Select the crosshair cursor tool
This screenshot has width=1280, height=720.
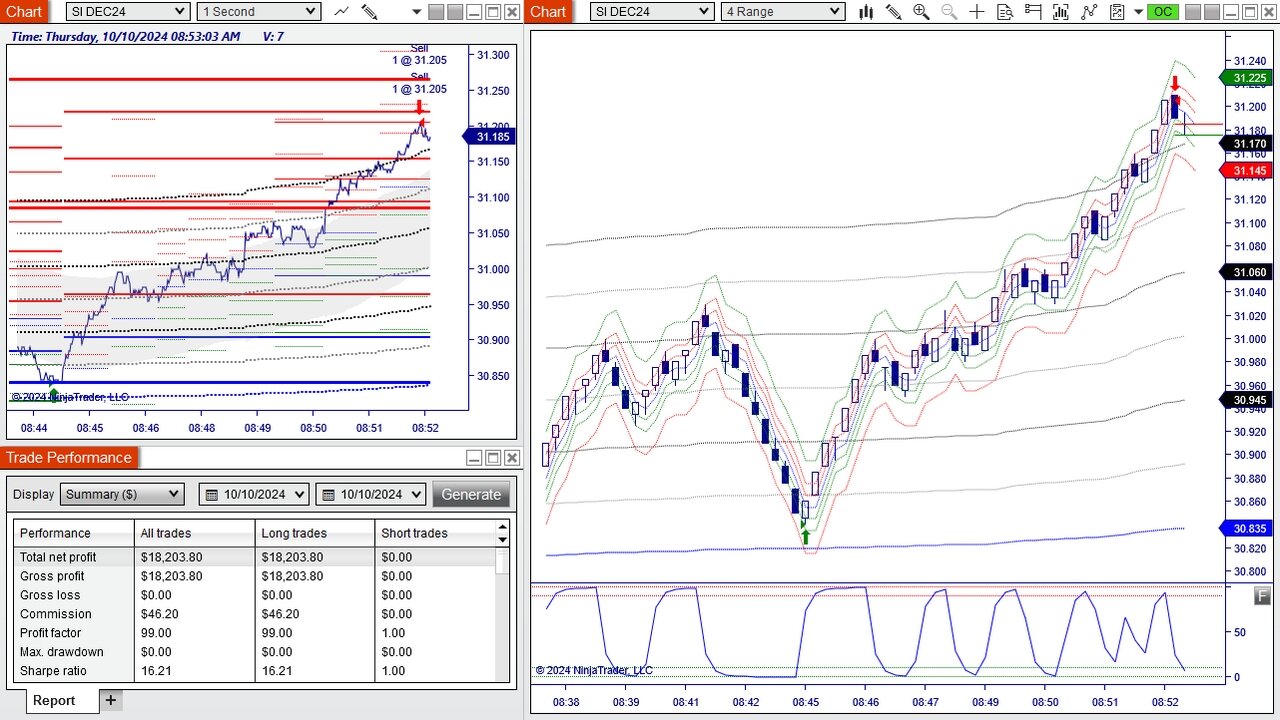977,12
